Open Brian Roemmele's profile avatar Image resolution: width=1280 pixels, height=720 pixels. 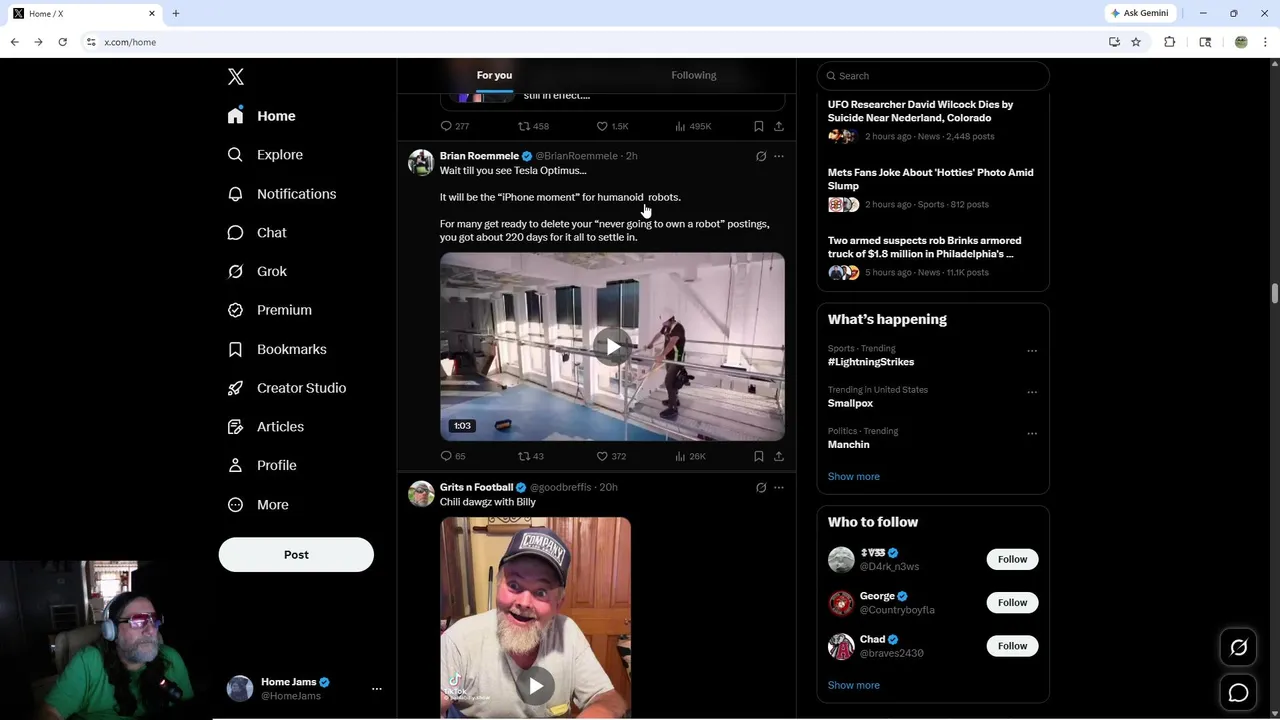pyautogui.click(x=421, y=163)
